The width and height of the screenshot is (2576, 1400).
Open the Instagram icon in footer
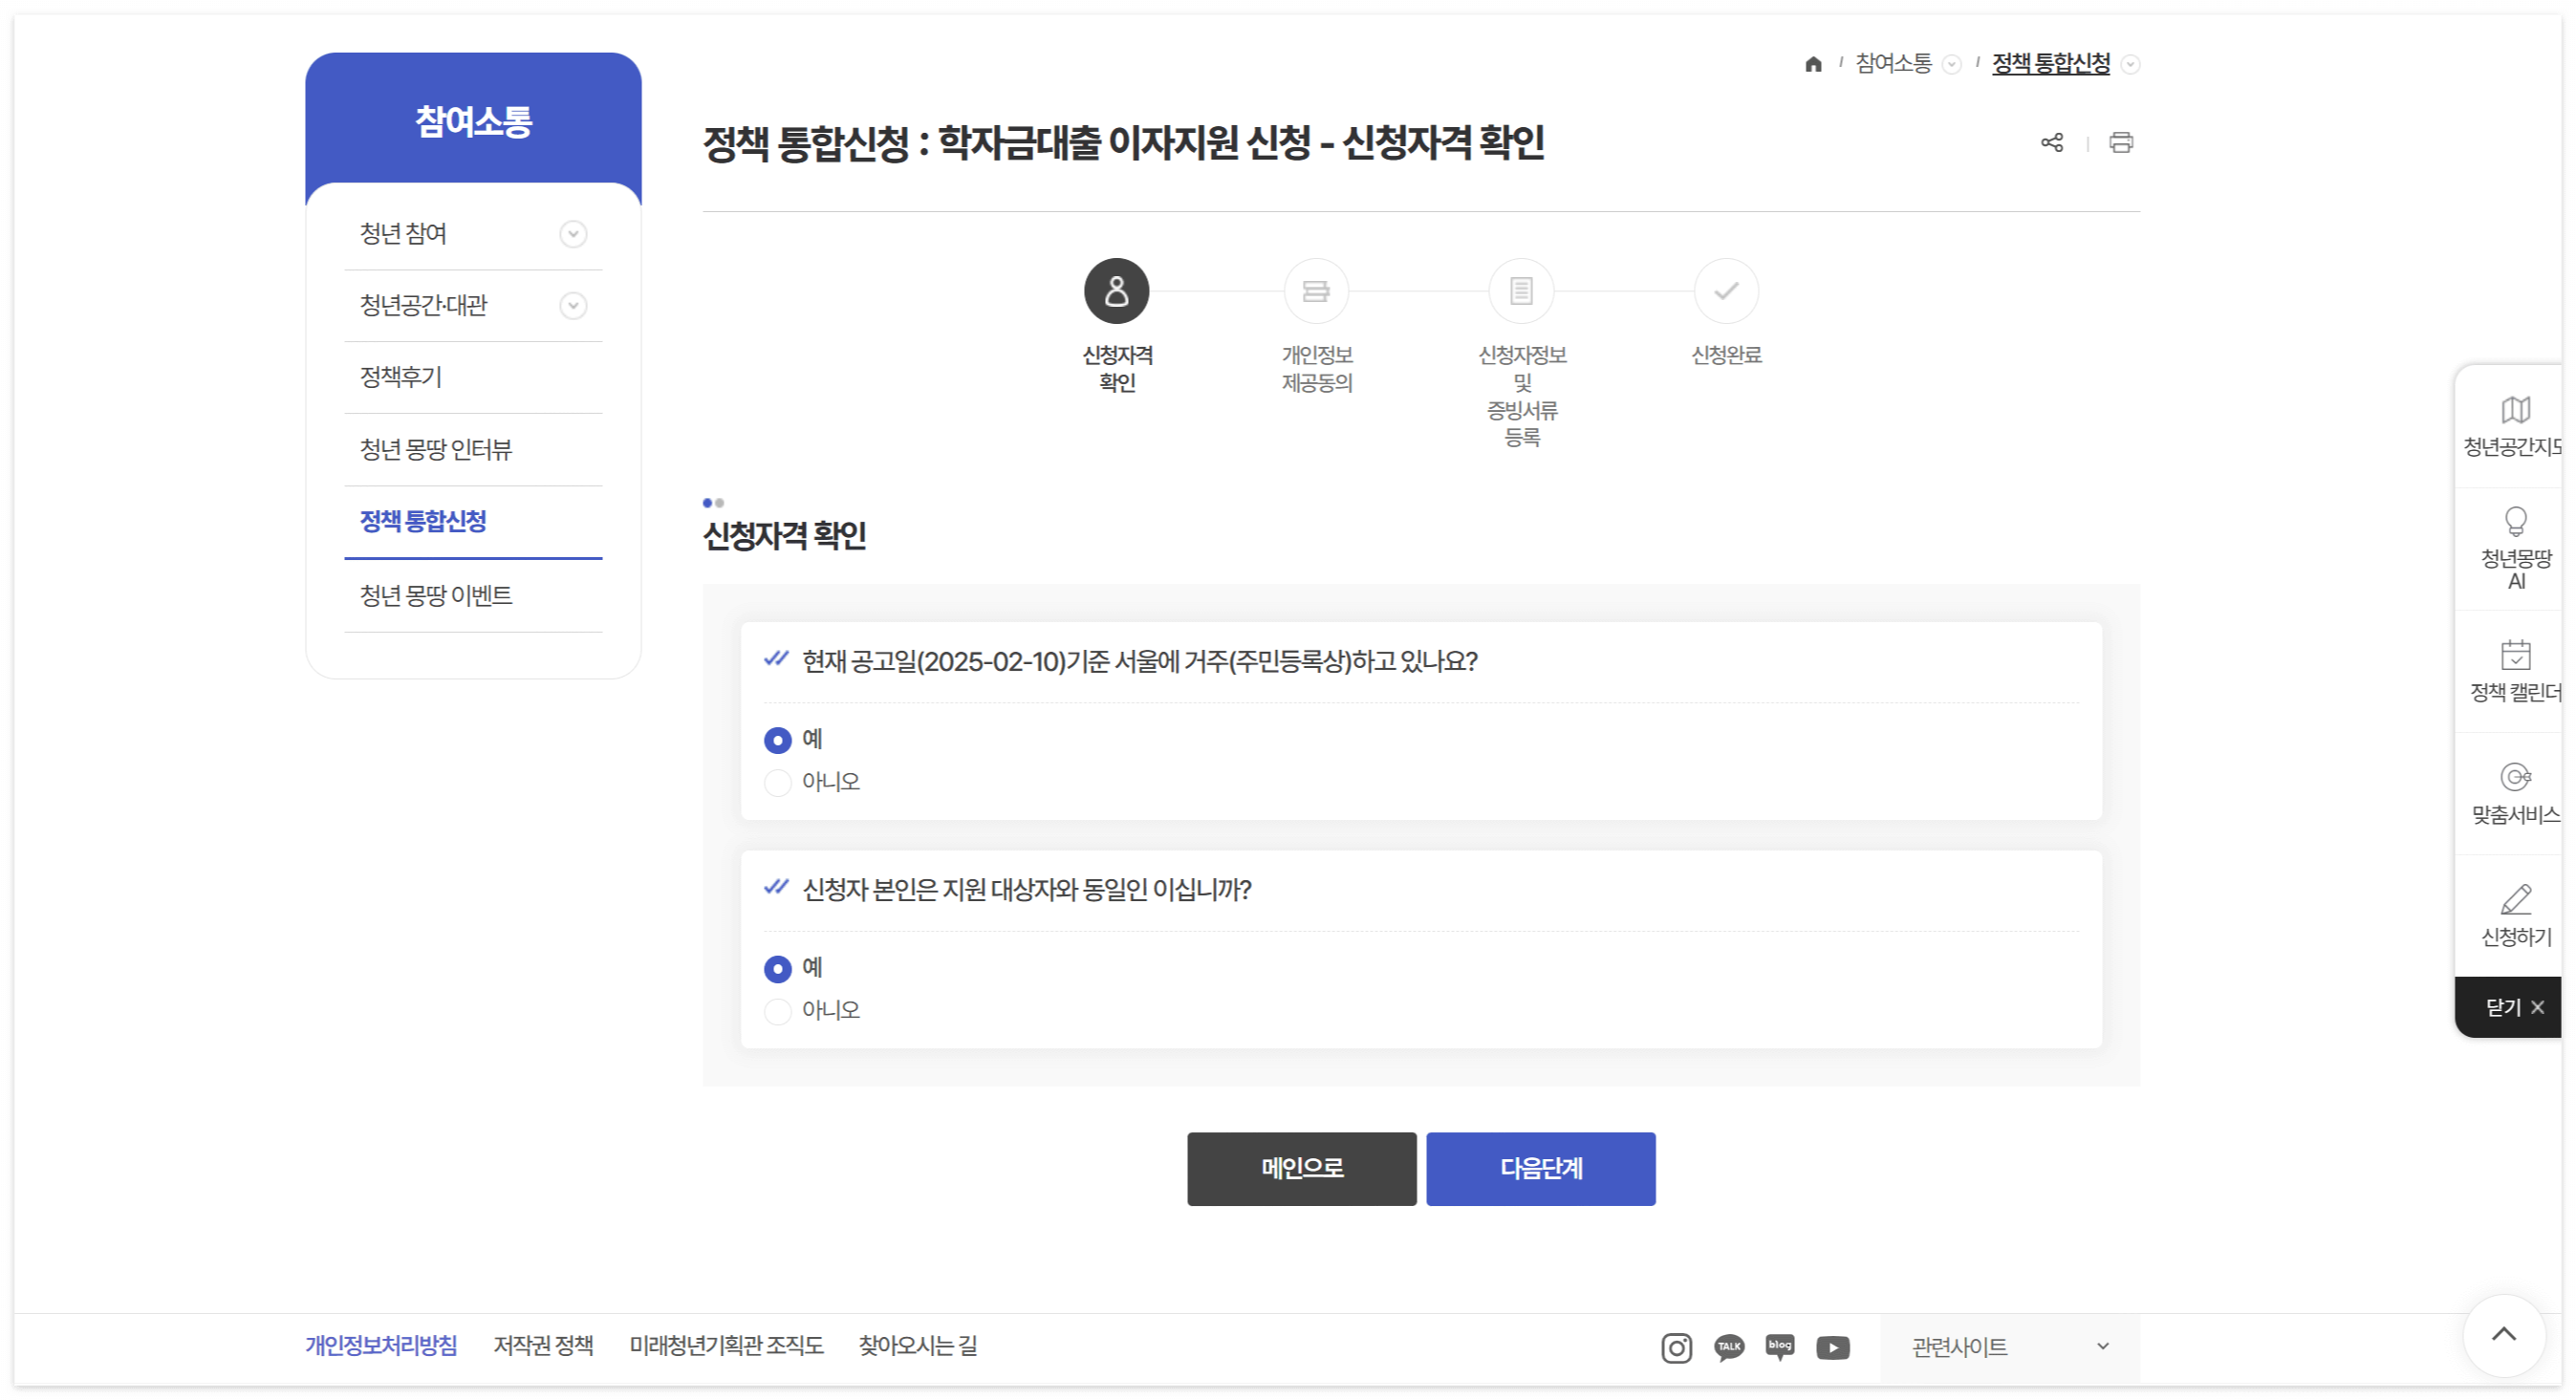1676,1348
